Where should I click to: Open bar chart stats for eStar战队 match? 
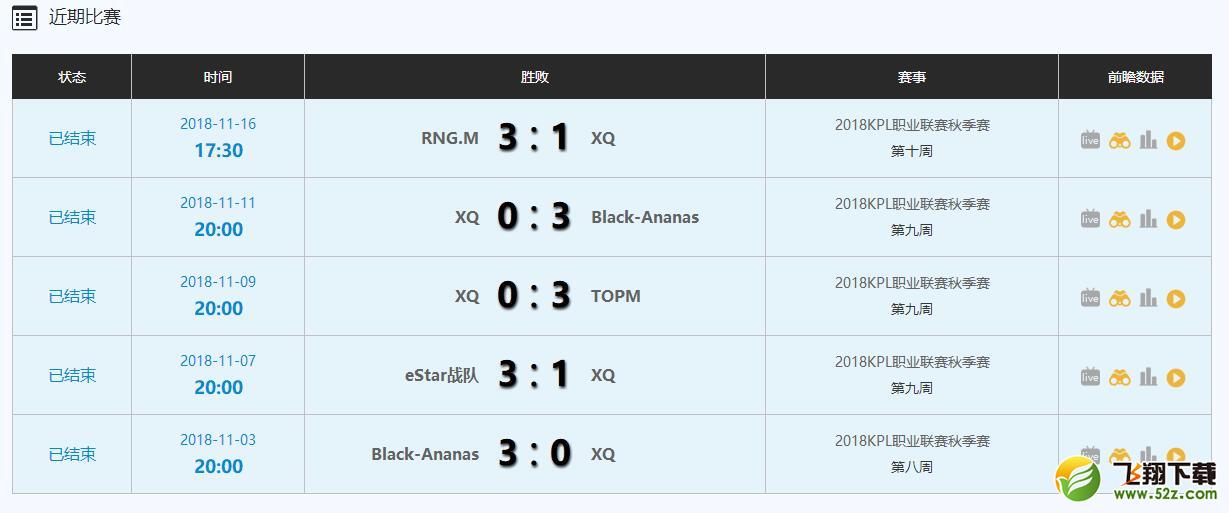tap(1148, 377)
